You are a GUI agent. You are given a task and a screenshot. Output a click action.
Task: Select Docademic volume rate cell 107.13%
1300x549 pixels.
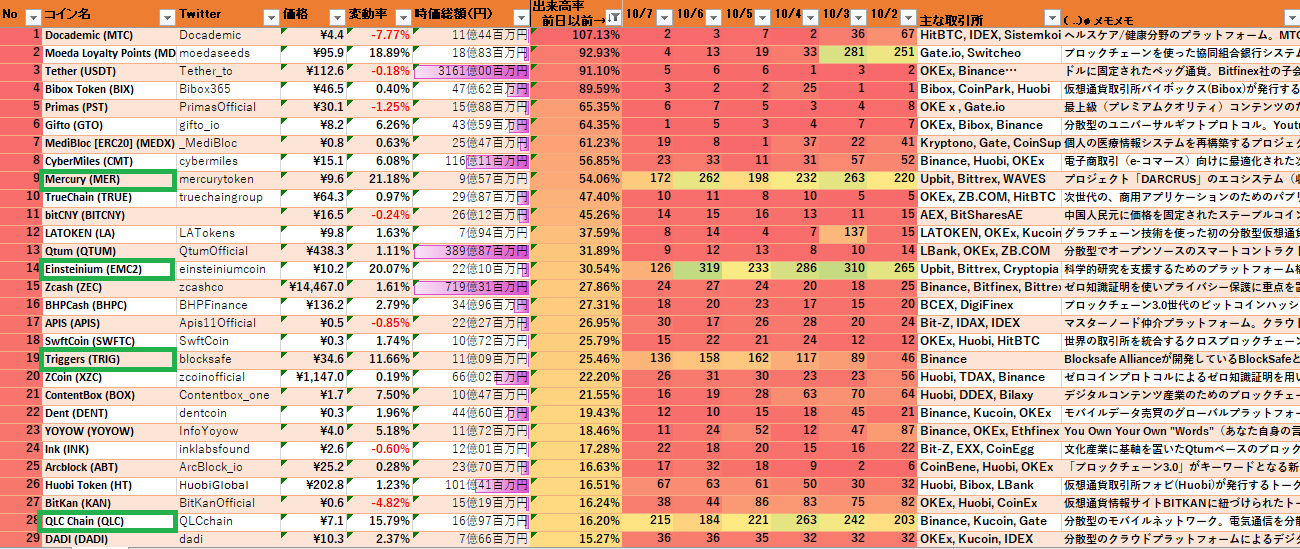click(x=577, y=35)
